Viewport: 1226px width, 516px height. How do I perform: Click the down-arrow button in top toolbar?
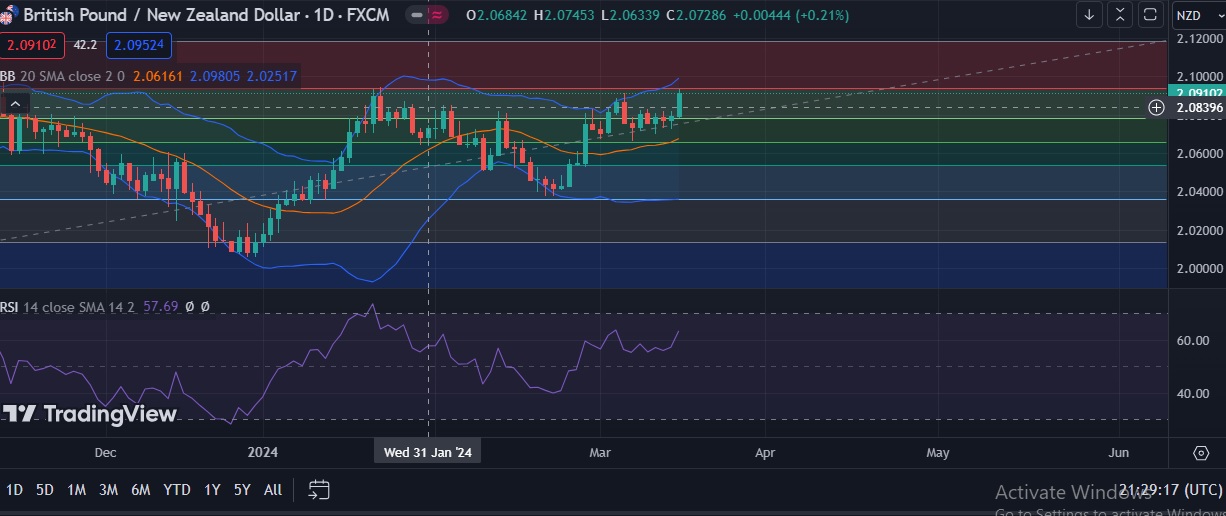(x=1089, y=15)
